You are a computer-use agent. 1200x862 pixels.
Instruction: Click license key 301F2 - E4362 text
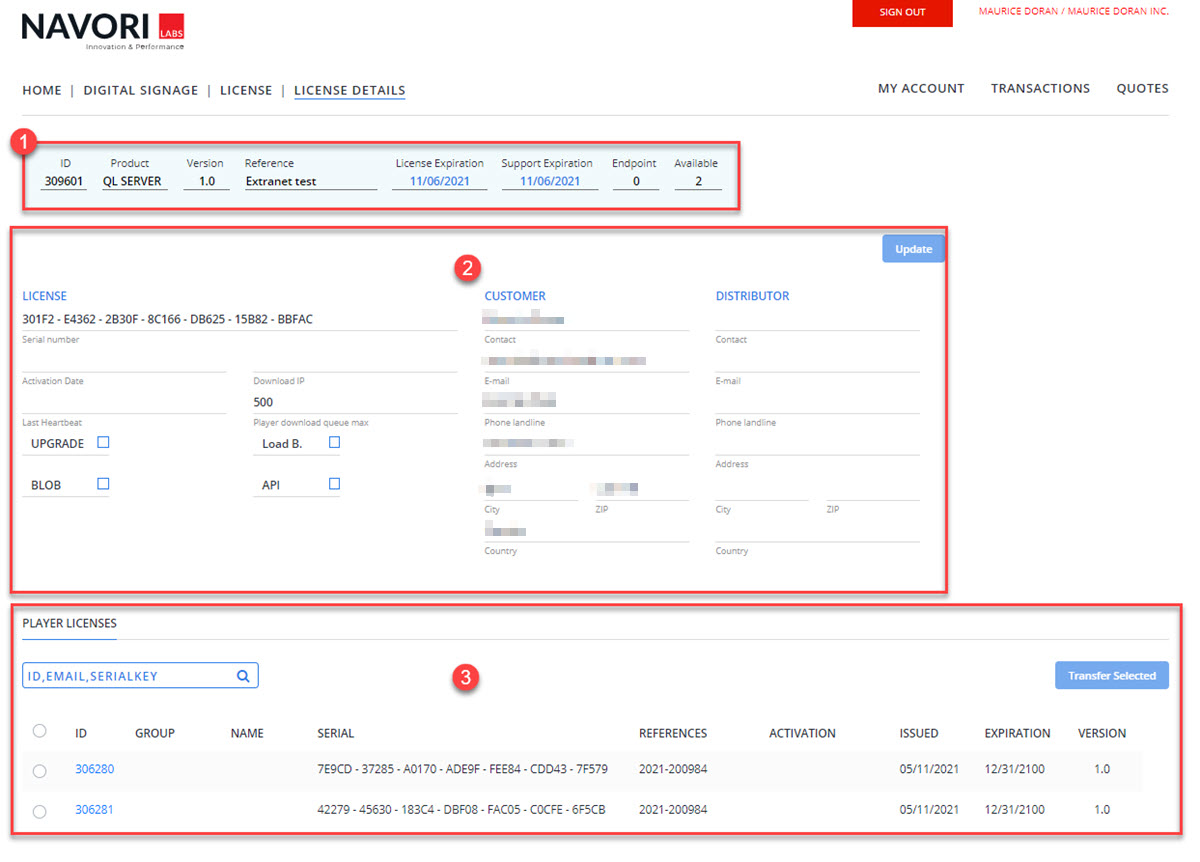pyautogui.click(x=167, y=320)
